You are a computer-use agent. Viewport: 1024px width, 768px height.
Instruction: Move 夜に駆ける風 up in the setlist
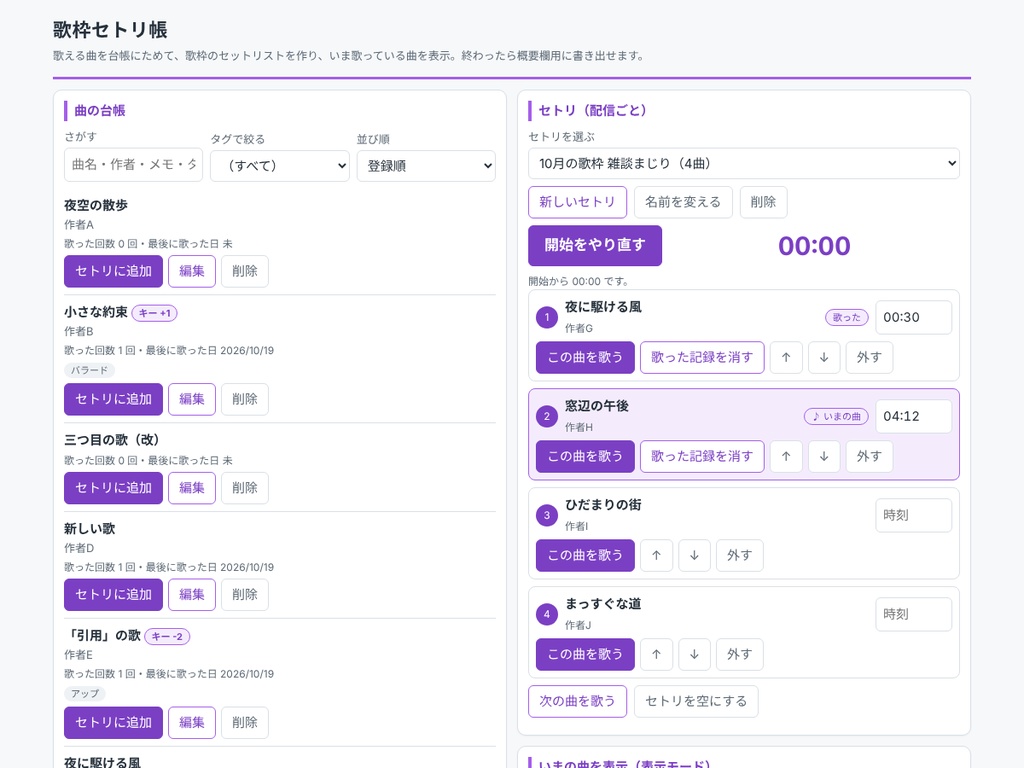(x=786, y=357)
